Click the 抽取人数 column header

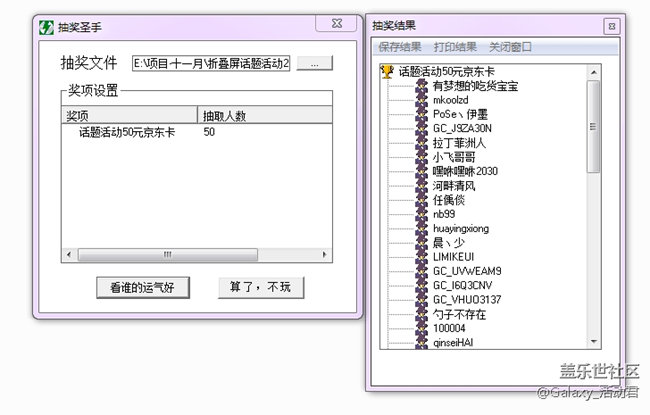tap(265, 115)
